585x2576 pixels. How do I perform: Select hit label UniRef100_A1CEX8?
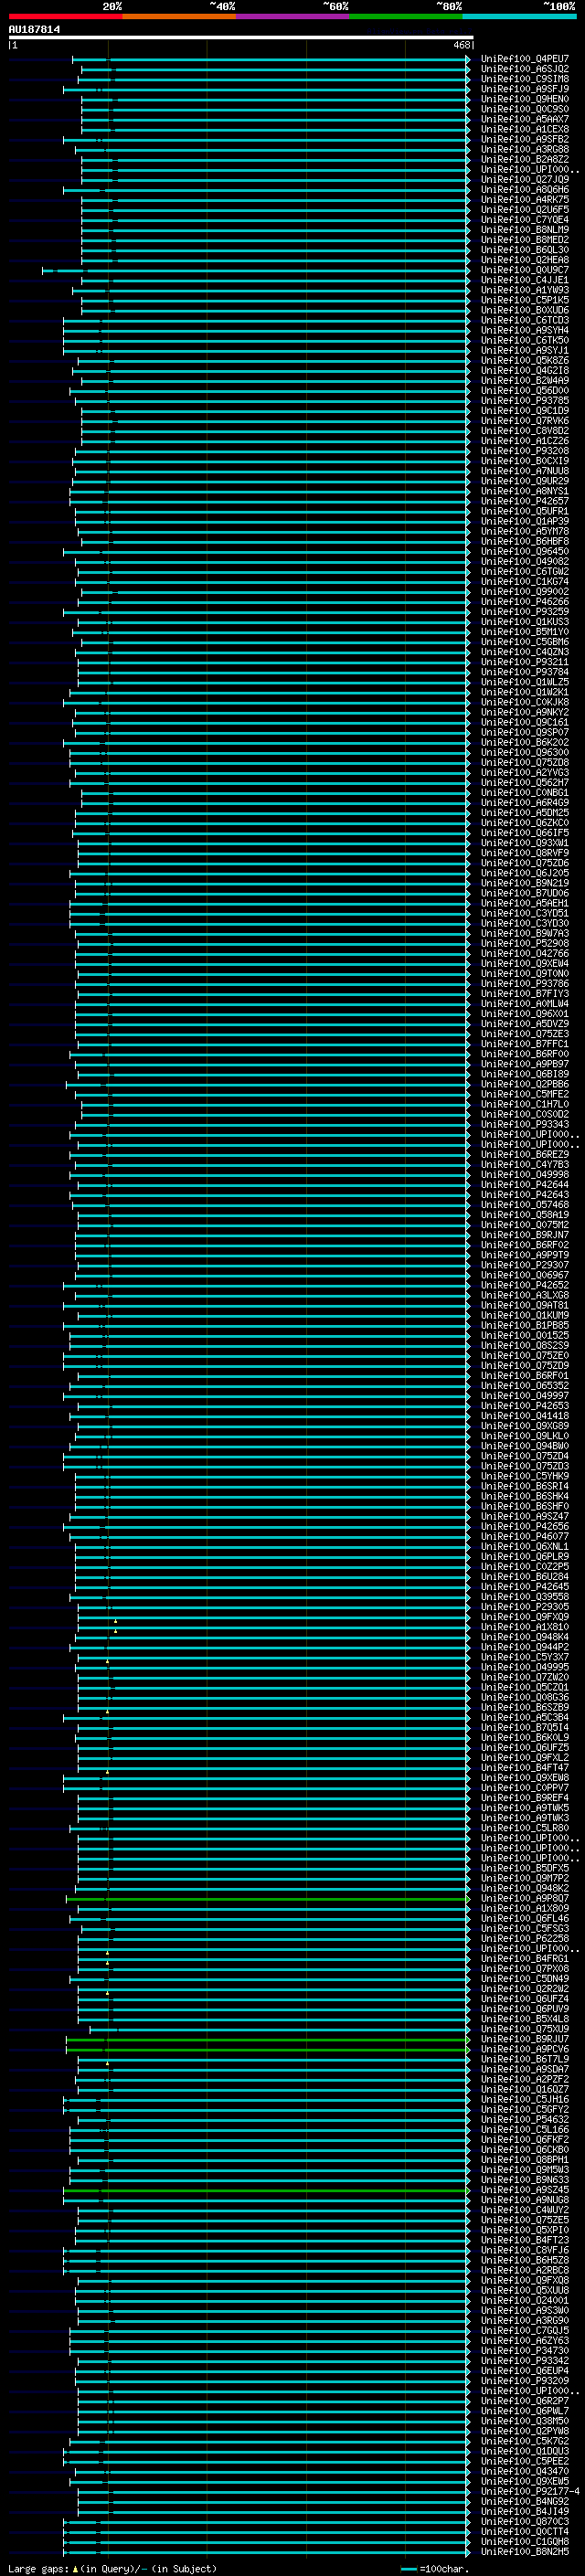point(524,129)
